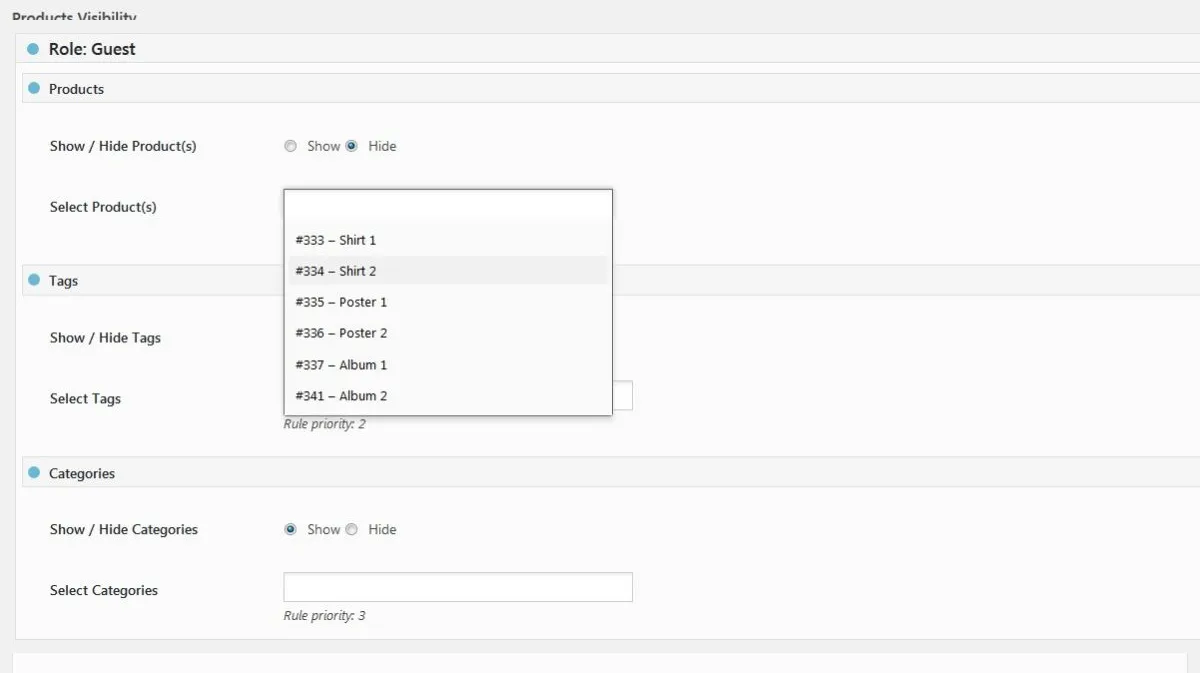Image resolution: width=1200 pixels, height=673 pixels.
Task: Click blue dot beside Tags section
Action: point(34,280)
